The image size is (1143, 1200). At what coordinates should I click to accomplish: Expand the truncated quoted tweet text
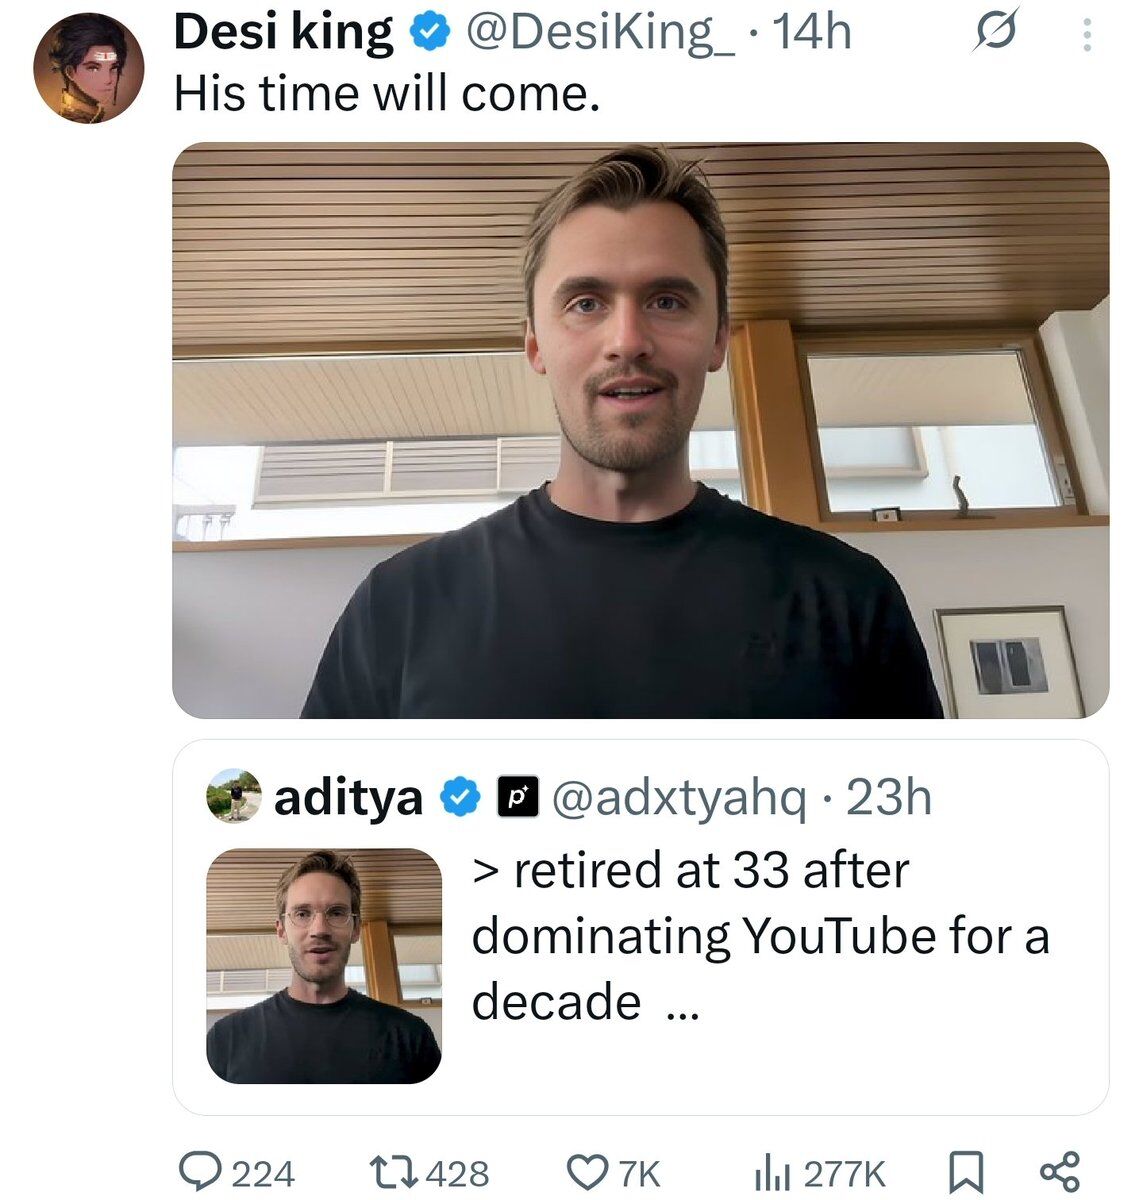point(760,936)
